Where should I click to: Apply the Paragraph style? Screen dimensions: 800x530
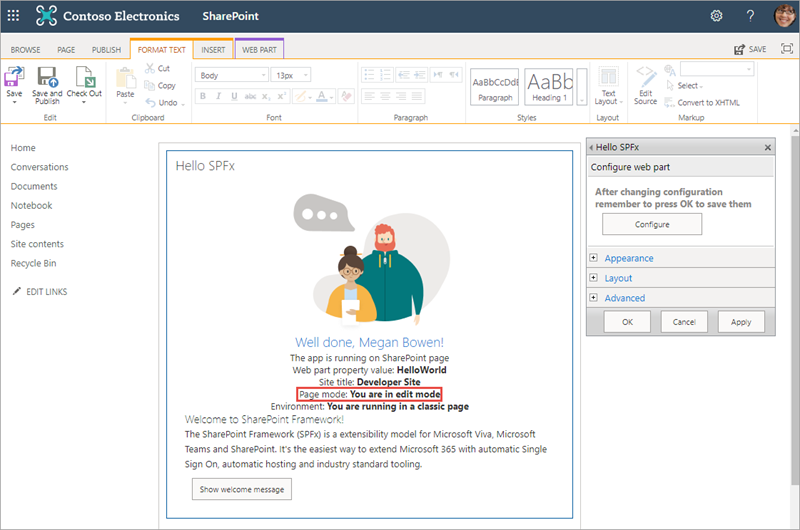tap(494, 87)
